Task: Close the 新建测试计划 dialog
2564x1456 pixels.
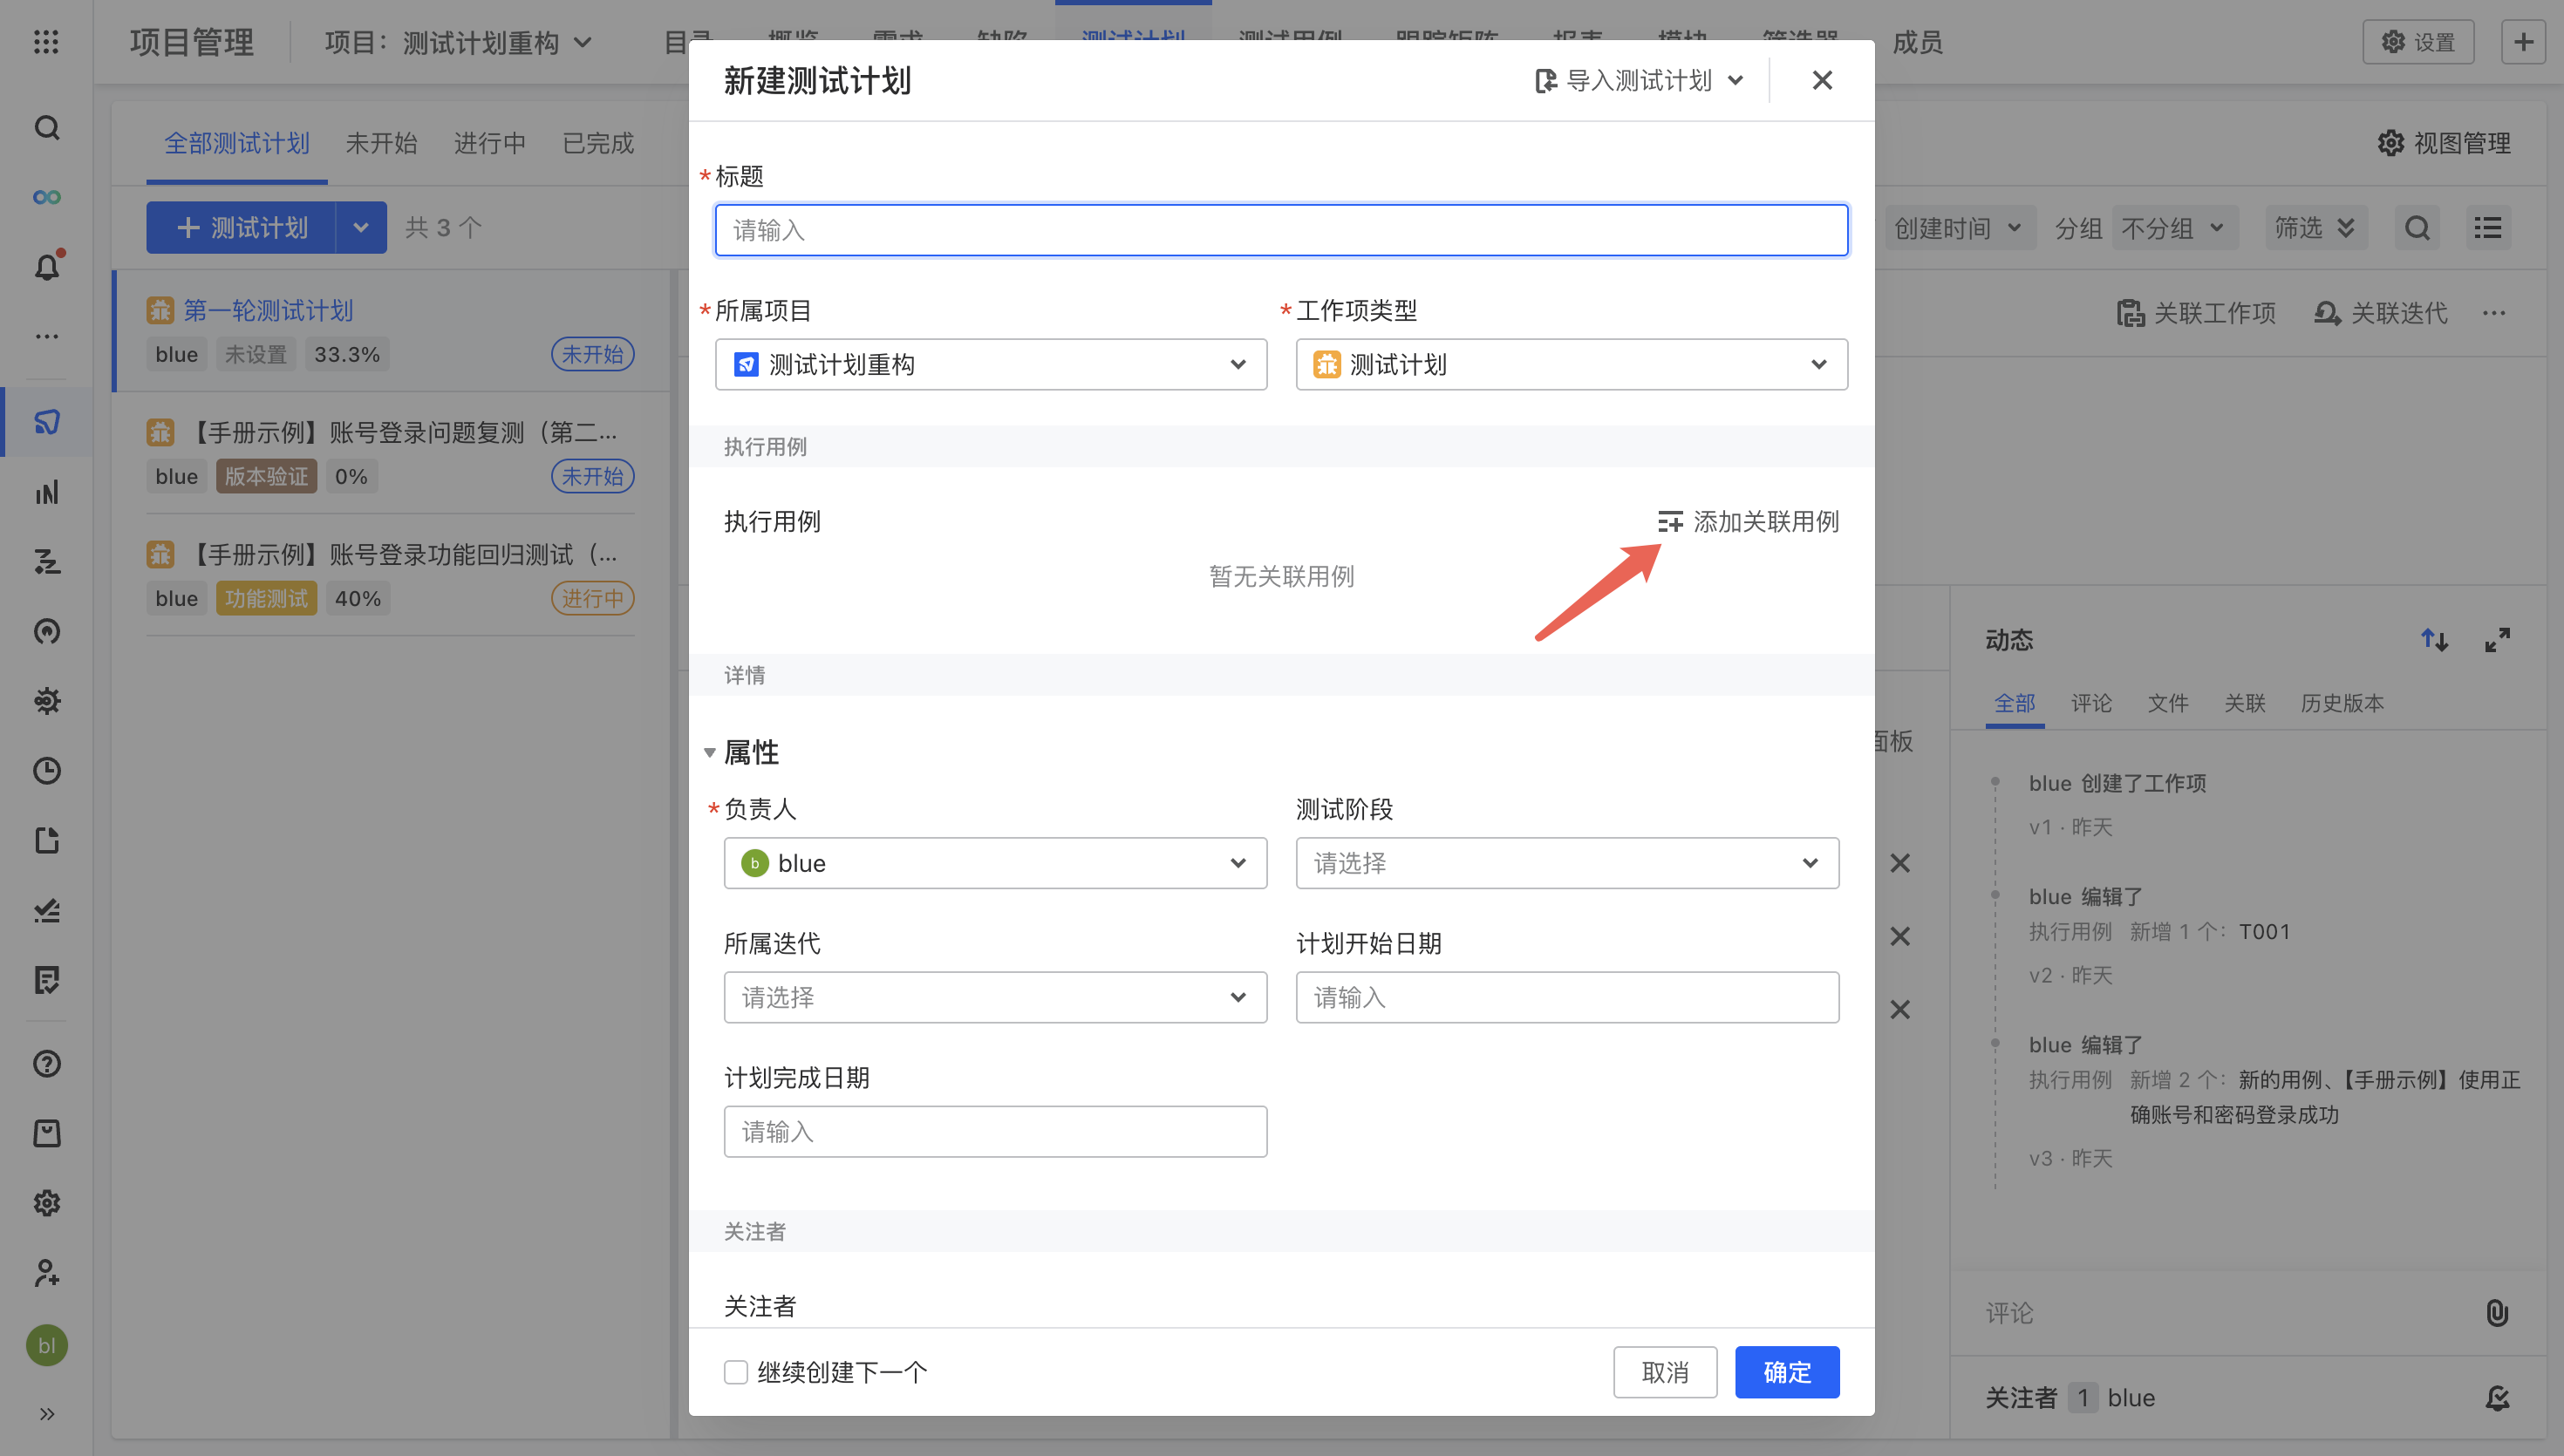Action: point(1821,80)
